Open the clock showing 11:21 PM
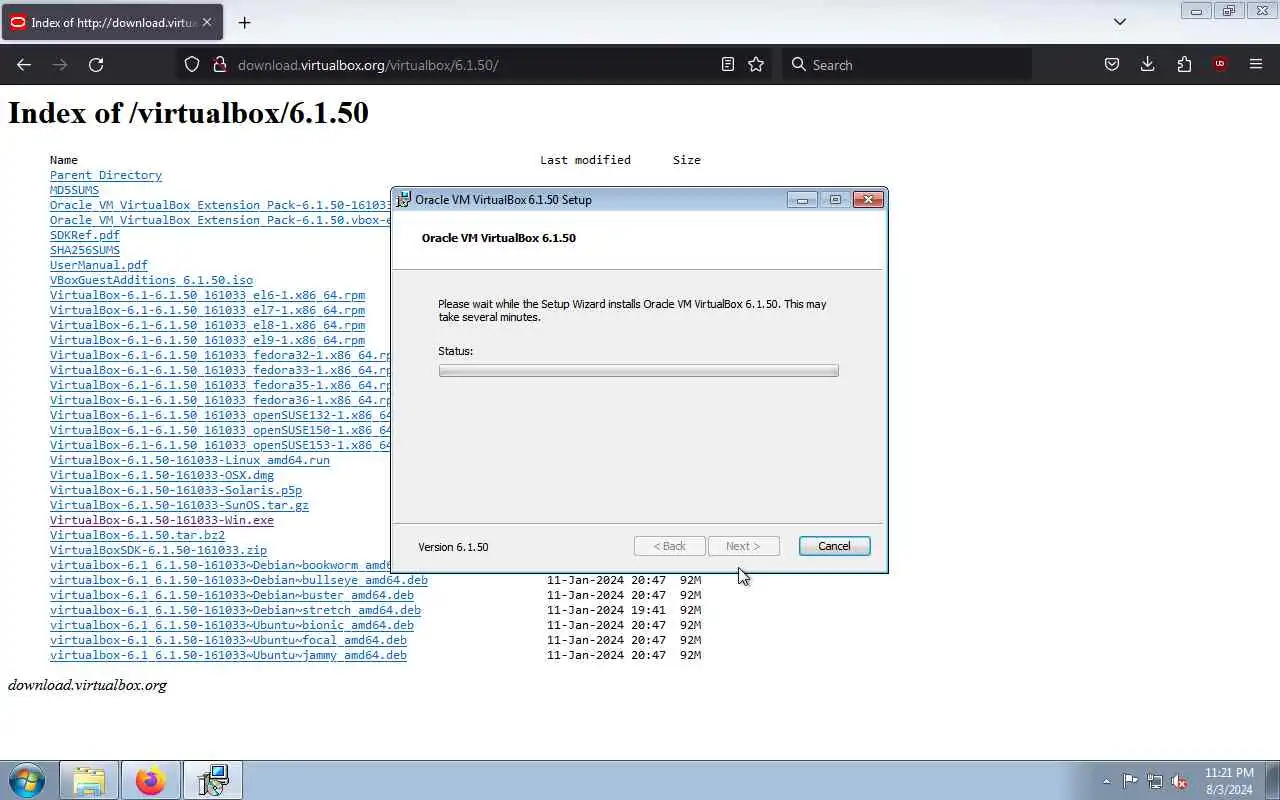The image size is (1280, 800). [1229, 781]
